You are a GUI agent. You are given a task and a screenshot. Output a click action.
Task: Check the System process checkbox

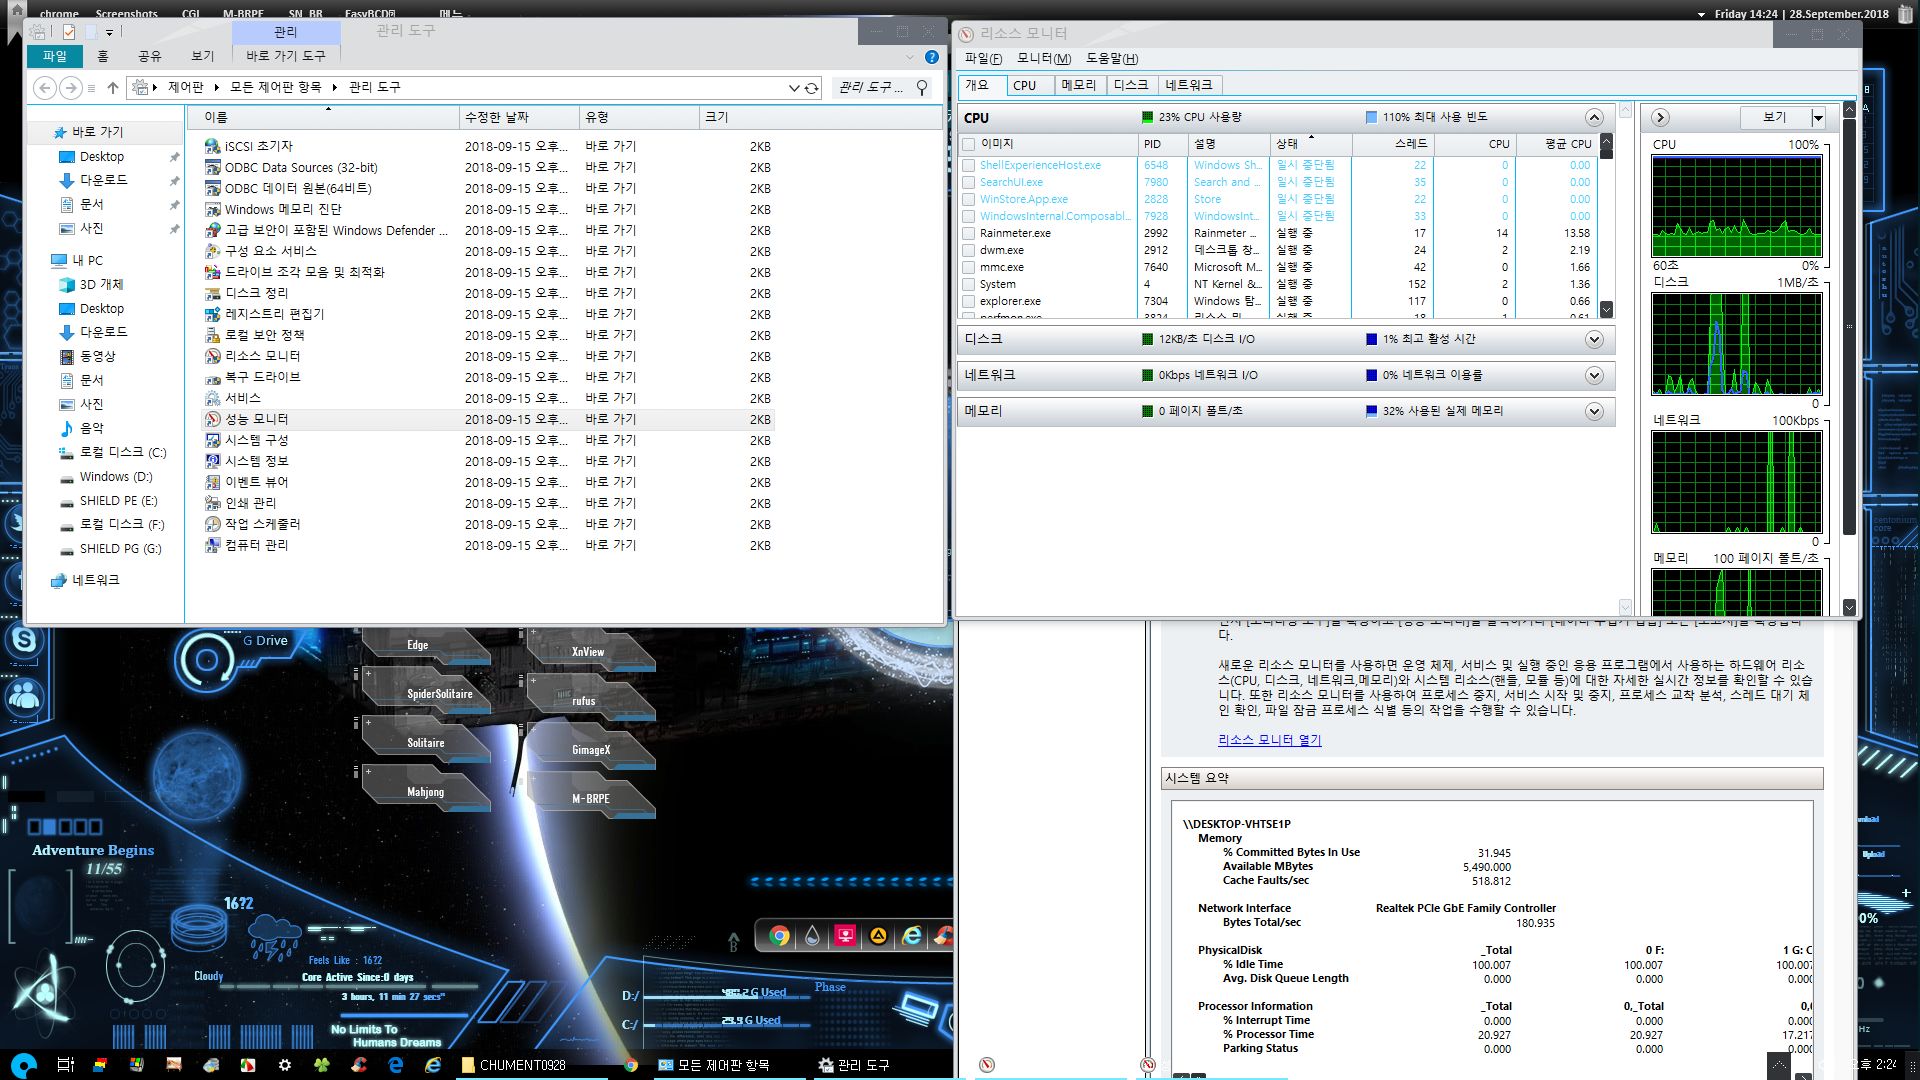pyautogui.click(x=968, y=285)
